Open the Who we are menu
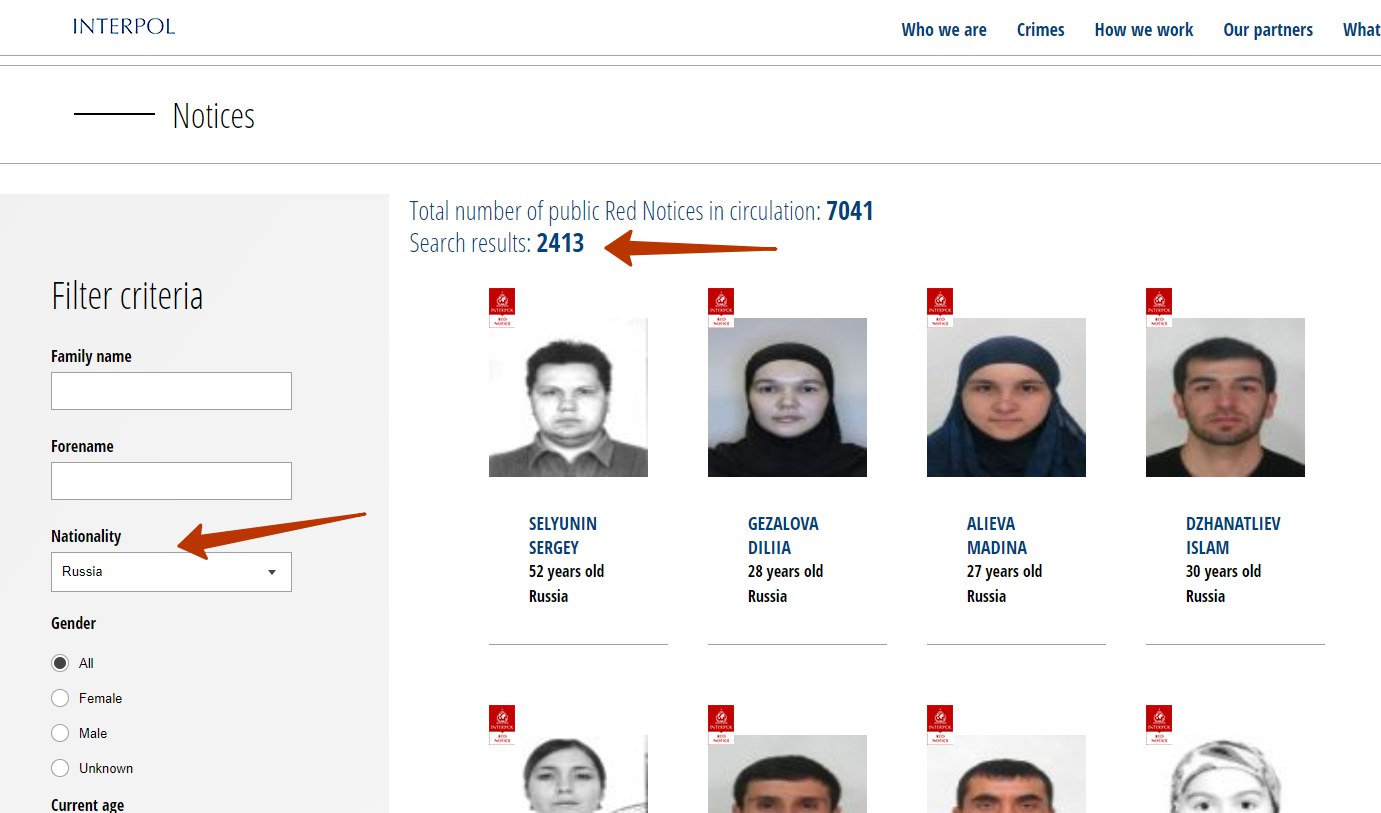1381x813 pixels. (944, 30)
